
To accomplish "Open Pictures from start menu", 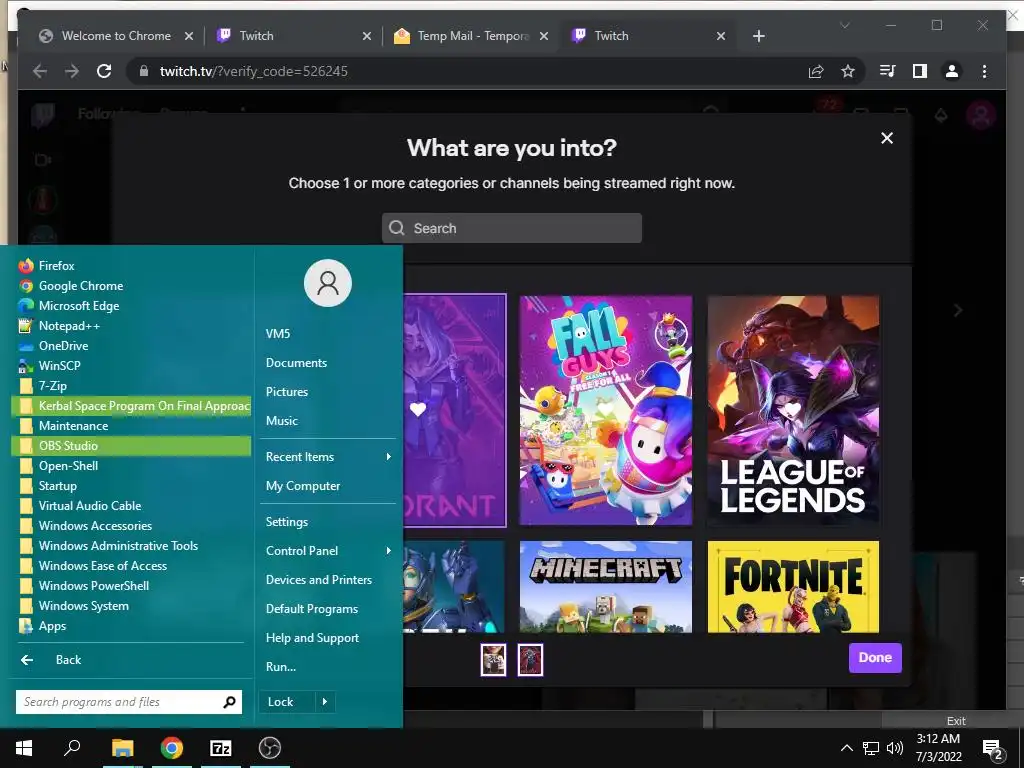I will click(x=287, y=392).
